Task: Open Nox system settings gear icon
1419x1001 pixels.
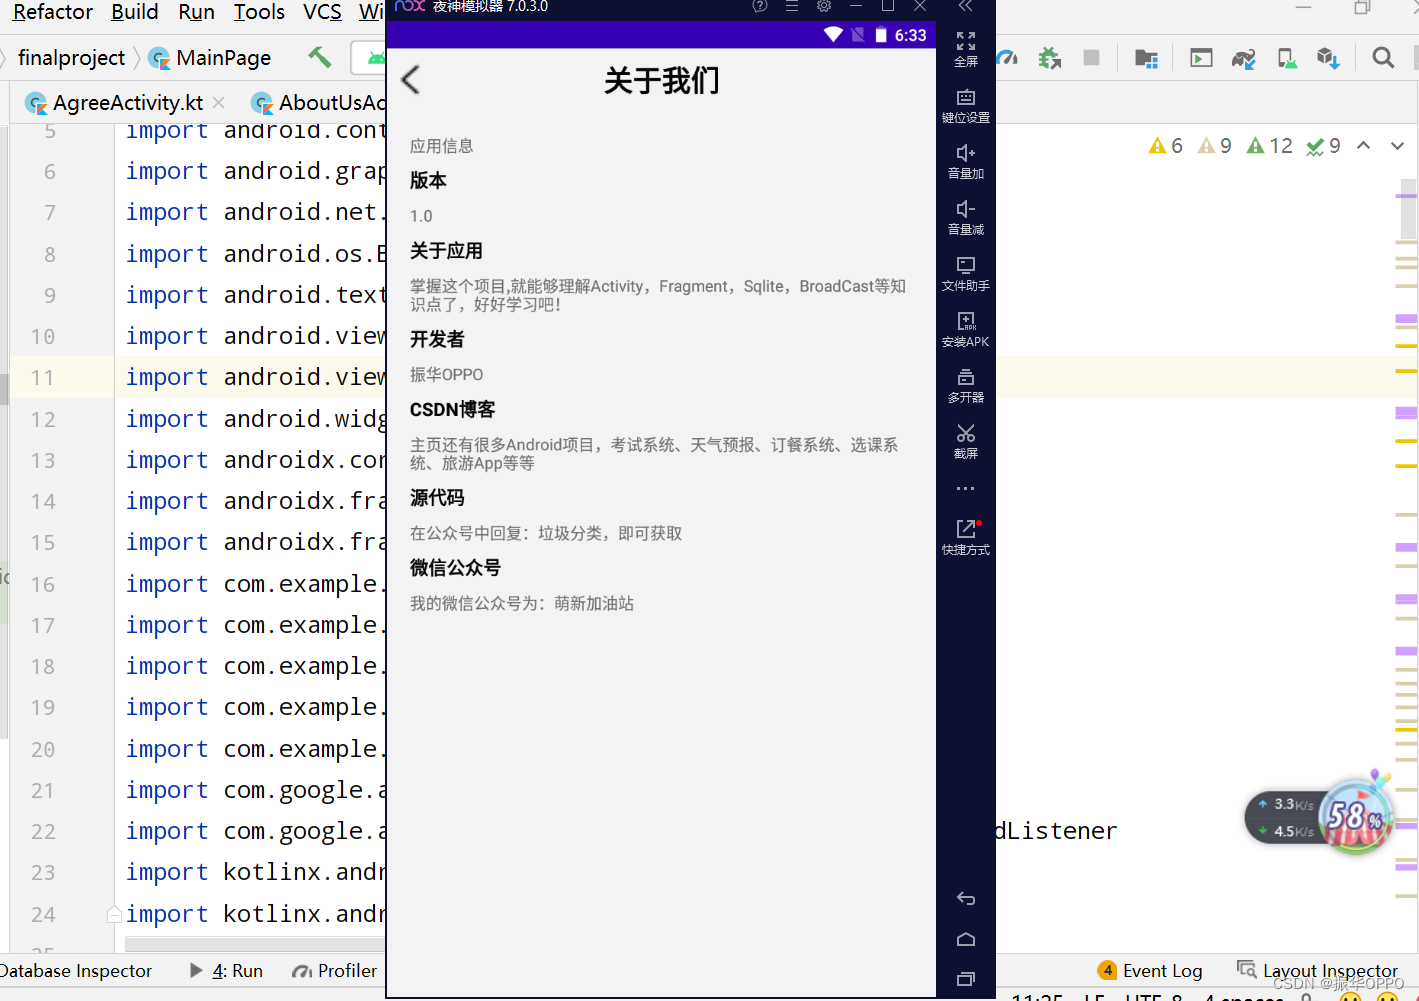Action: pyautogui.click(x=824, y=6)
